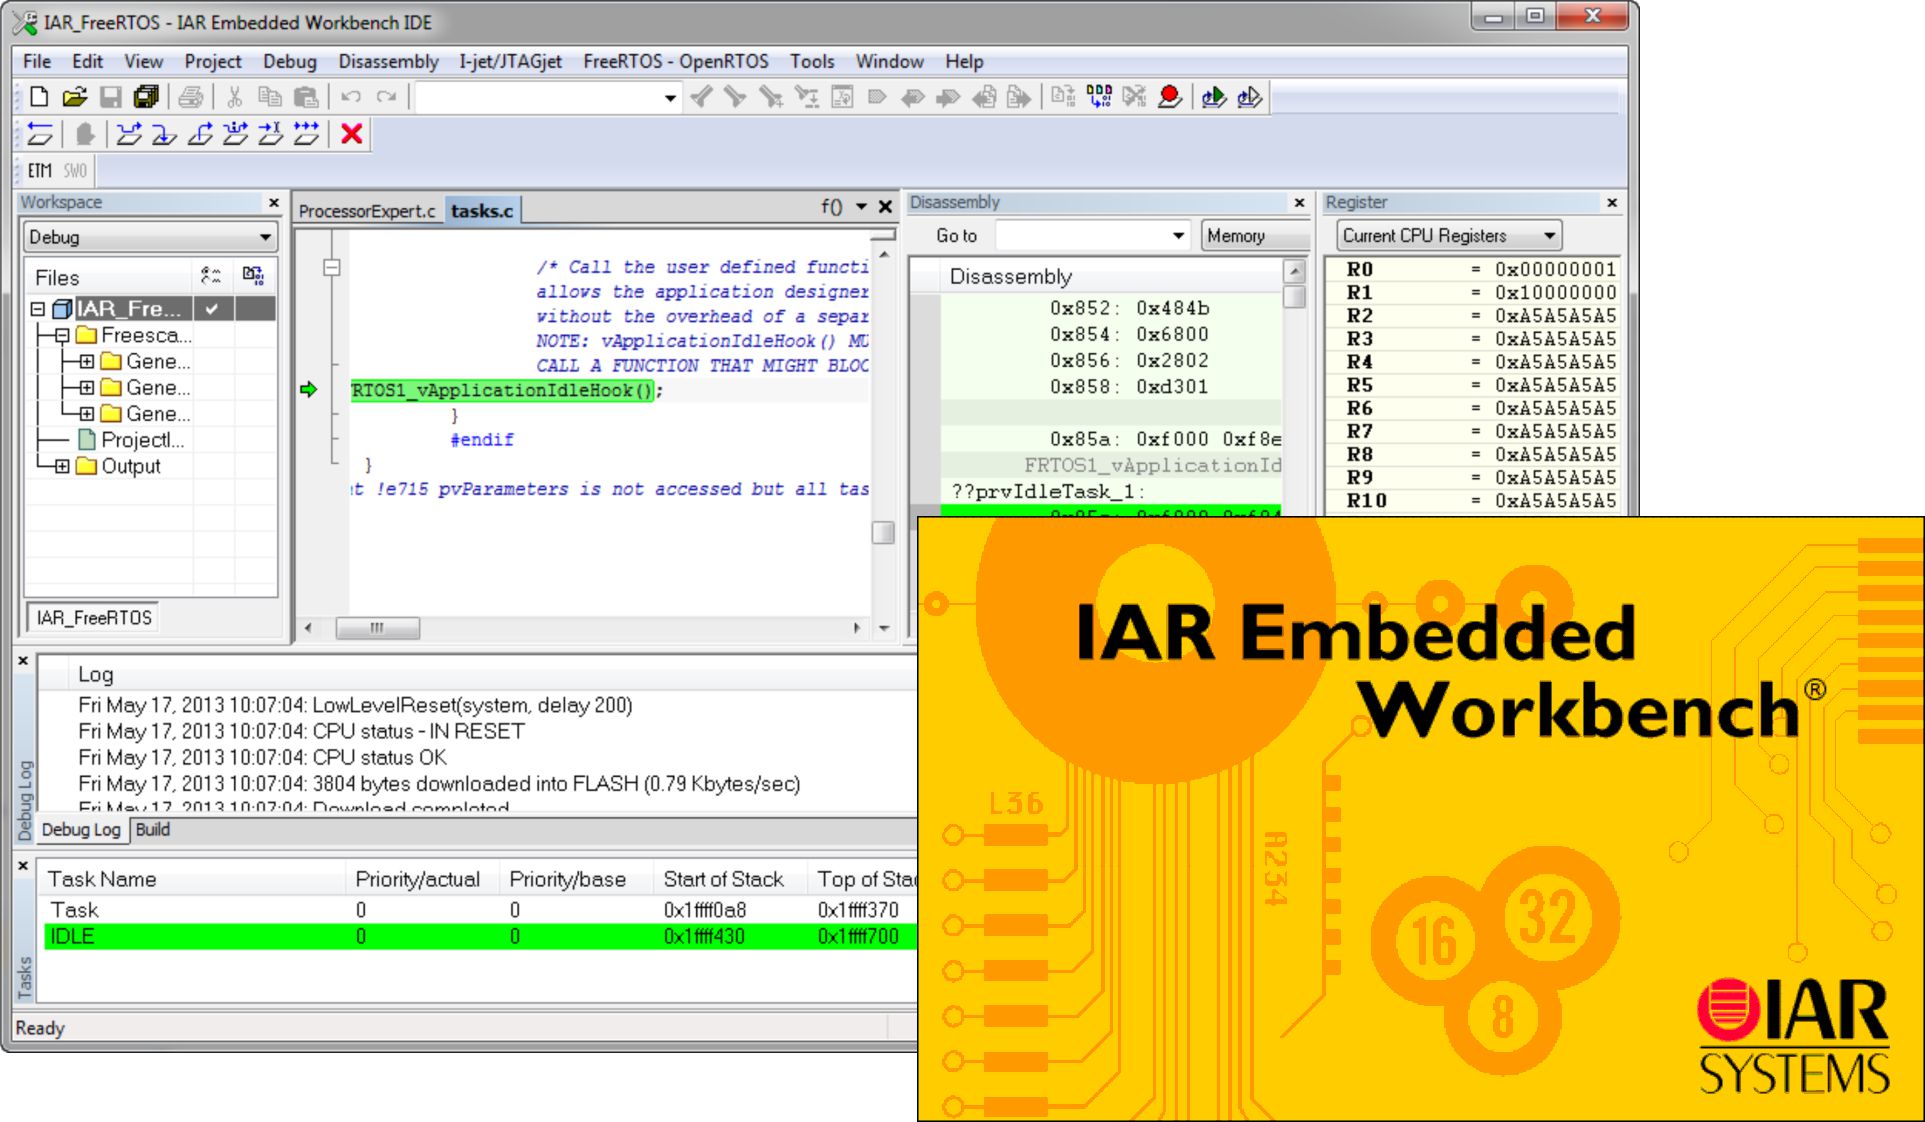1925x1122 pixels.
Task: Switch to the ProcessorExpert.c editor tab
Action: point(367,211)
